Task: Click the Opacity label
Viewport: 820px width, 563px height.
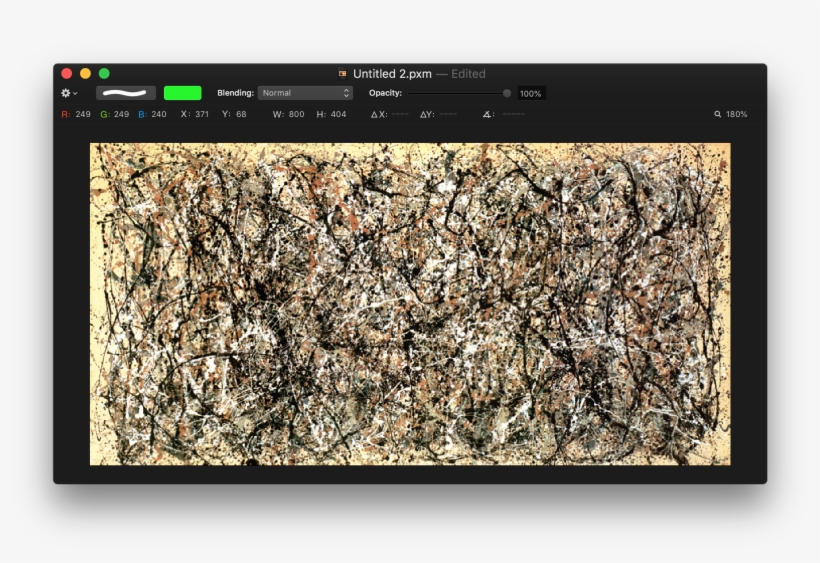Action: pyautogui.click(x=385, y=93)
